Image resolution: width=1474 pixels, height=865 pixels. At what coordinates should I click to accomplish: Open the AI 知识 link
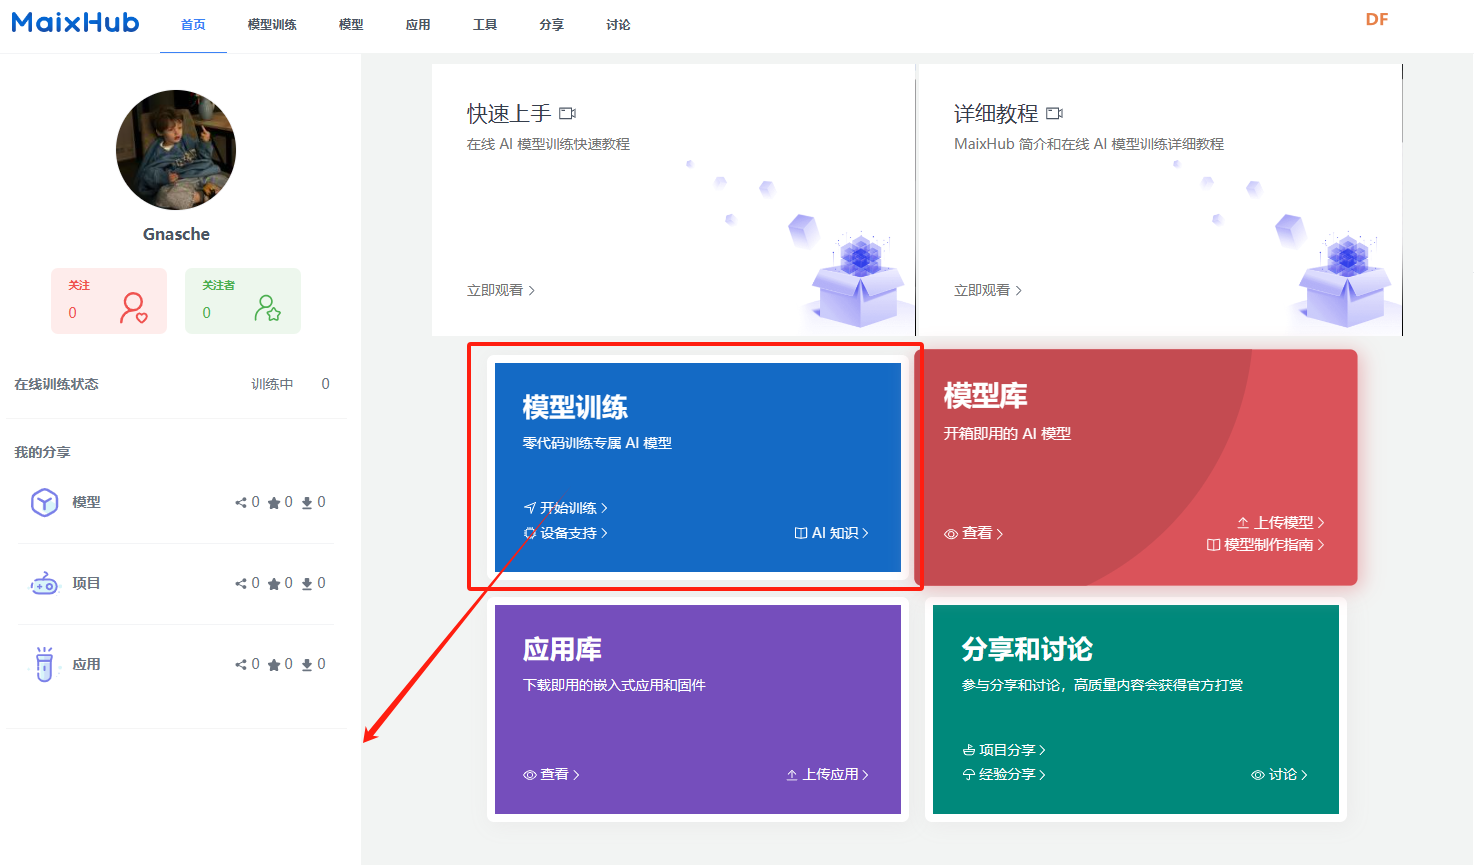832,533
